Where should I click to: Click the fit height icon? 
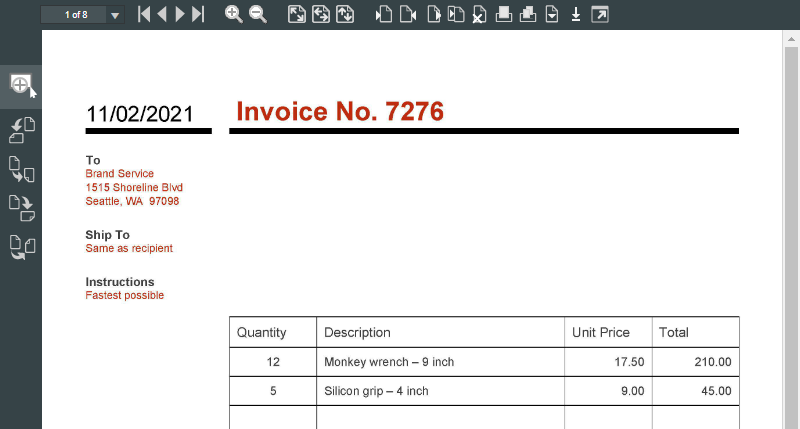click(345, 14)
